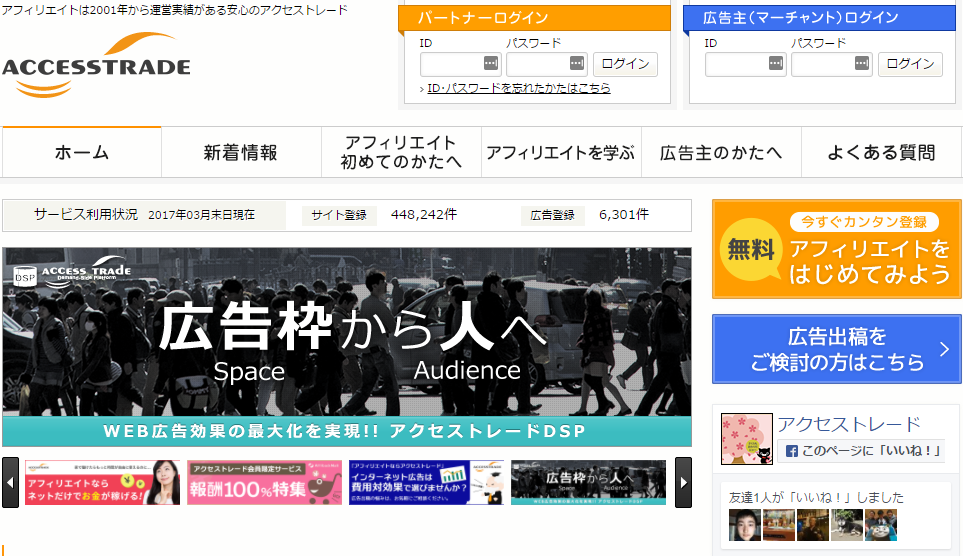This screenshot has width=963, height=556.
Task: Click password manager icon in merchant ID field
Action: [x=776, y=63]
